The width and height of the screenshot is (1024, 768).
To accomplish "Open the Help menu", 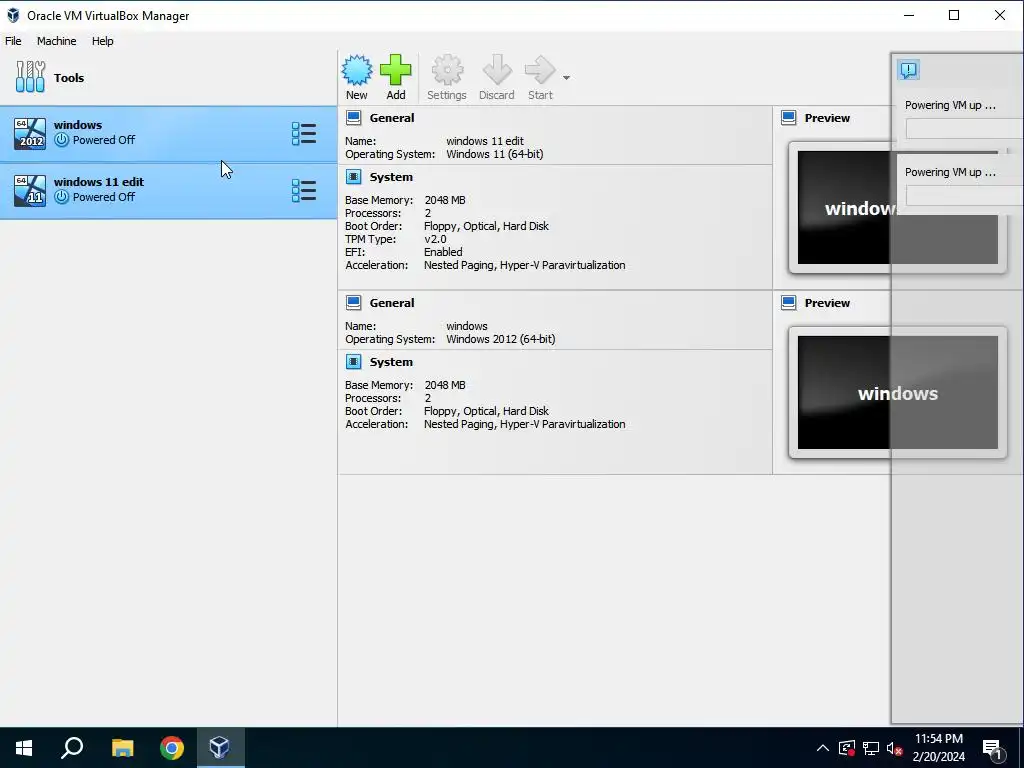I will 103,40.
